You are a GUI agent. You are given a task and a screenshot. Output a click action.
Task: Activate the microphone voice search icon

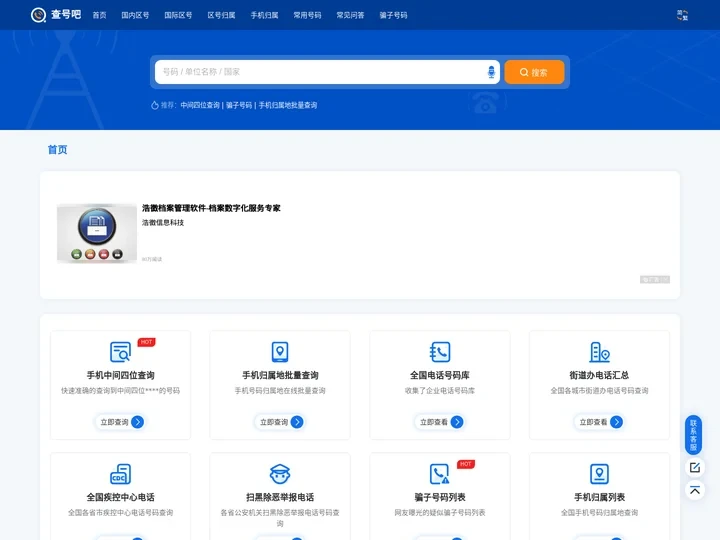click(491, 72)
